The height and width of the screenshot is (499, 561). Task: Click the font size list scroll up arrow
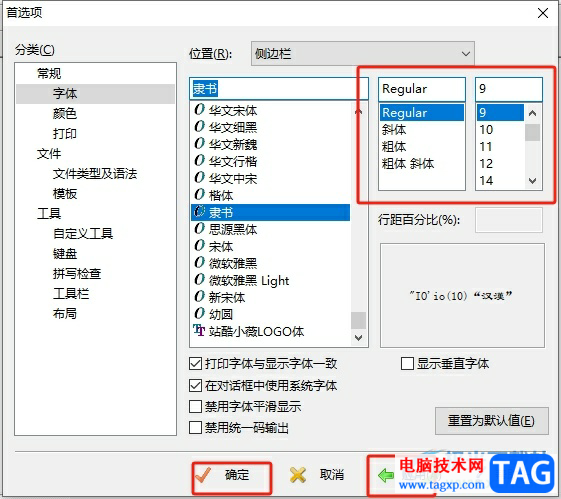532,113
